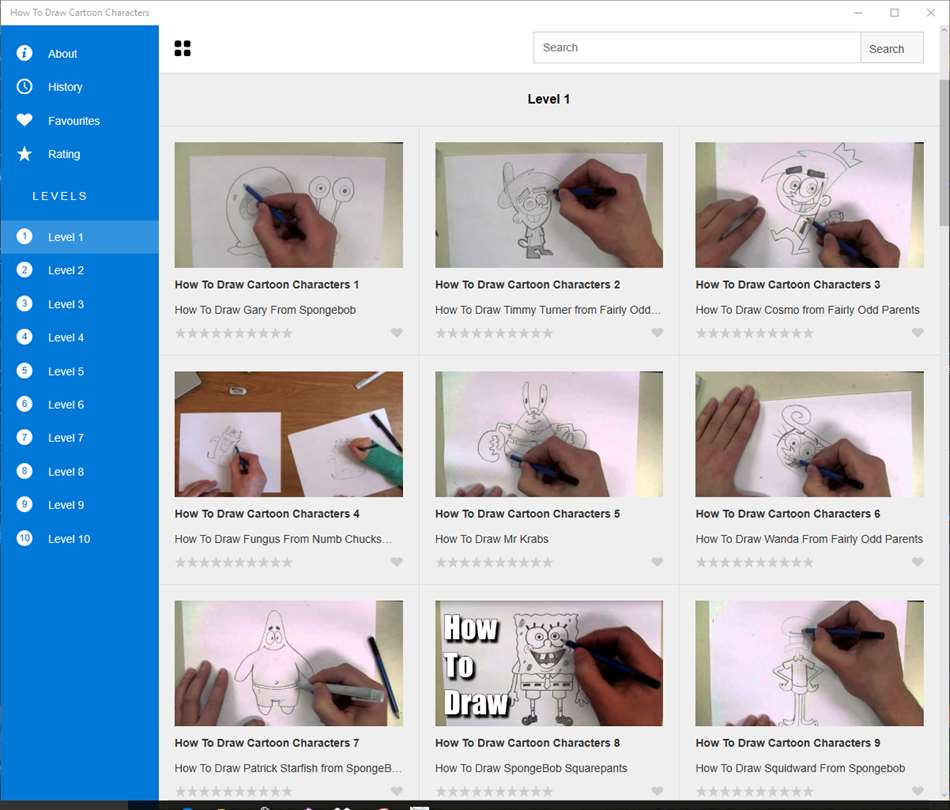The width and height of the screenshot is (950, 810).
Task: Open the Squidward drawing thumbnail
Action: [x=809, y=663]
